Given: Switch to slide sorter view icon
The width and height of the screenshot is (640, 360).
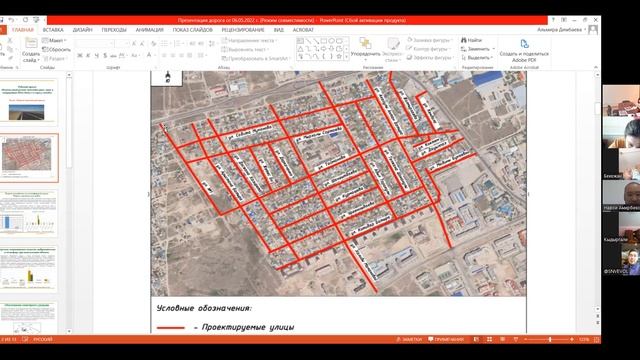Looking at the screenshot, I should point(489,339).
